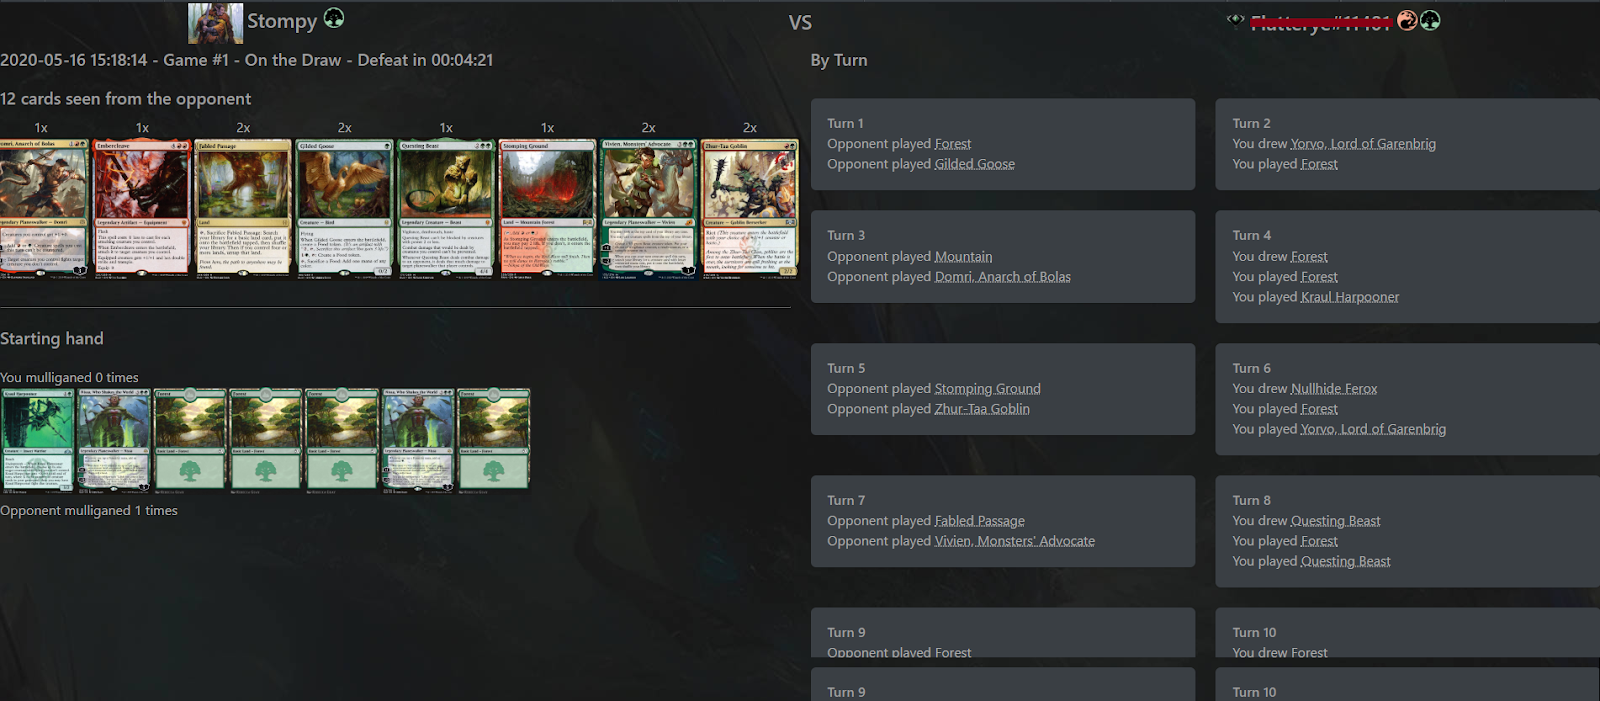Open the Gilded Goose link in Turn 1
This screenshot has width=1600, height=701.
(975, 164)
